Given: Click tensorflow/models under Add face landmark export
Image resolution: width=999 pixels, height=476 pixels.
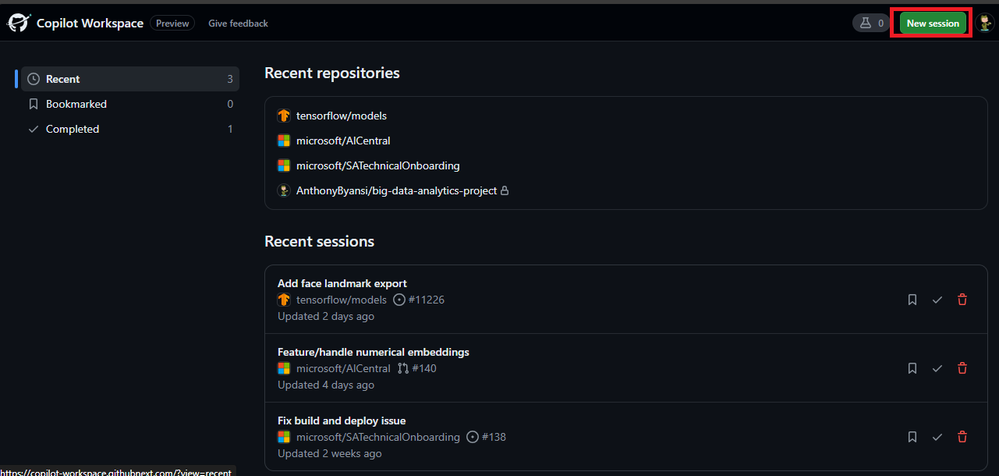Looking at the screenshot, I should [x=341, y=299].
